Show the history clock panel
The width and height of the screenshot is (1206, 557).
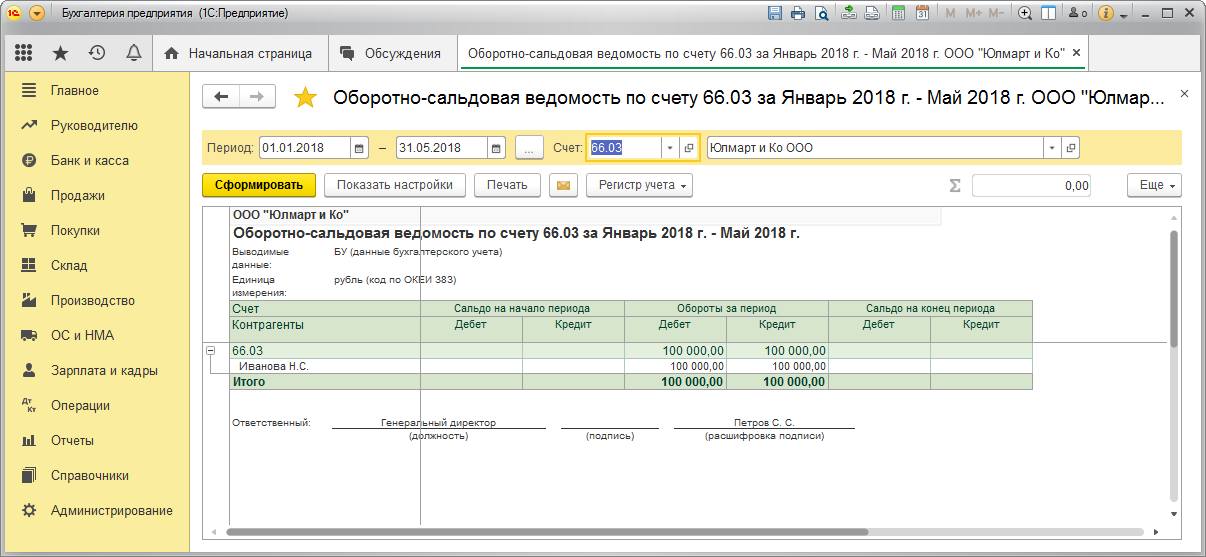tap(97, 53)
